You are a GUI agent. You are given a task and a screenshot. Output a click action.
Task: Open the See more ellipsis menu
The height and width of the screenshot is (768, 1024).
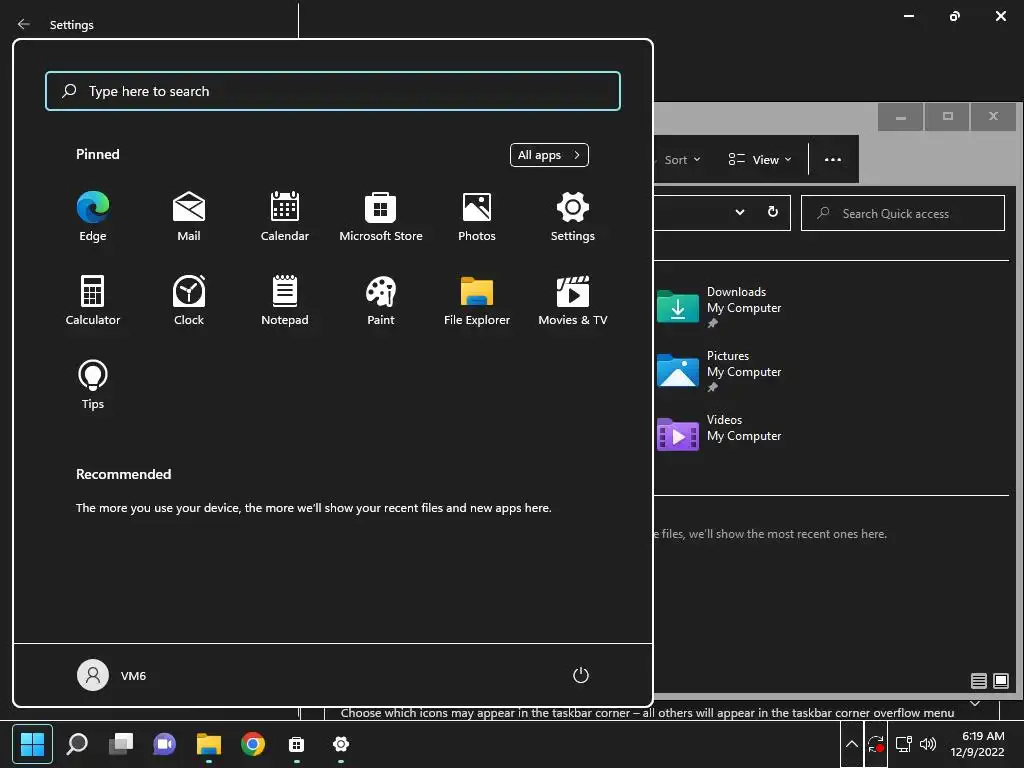833,160
